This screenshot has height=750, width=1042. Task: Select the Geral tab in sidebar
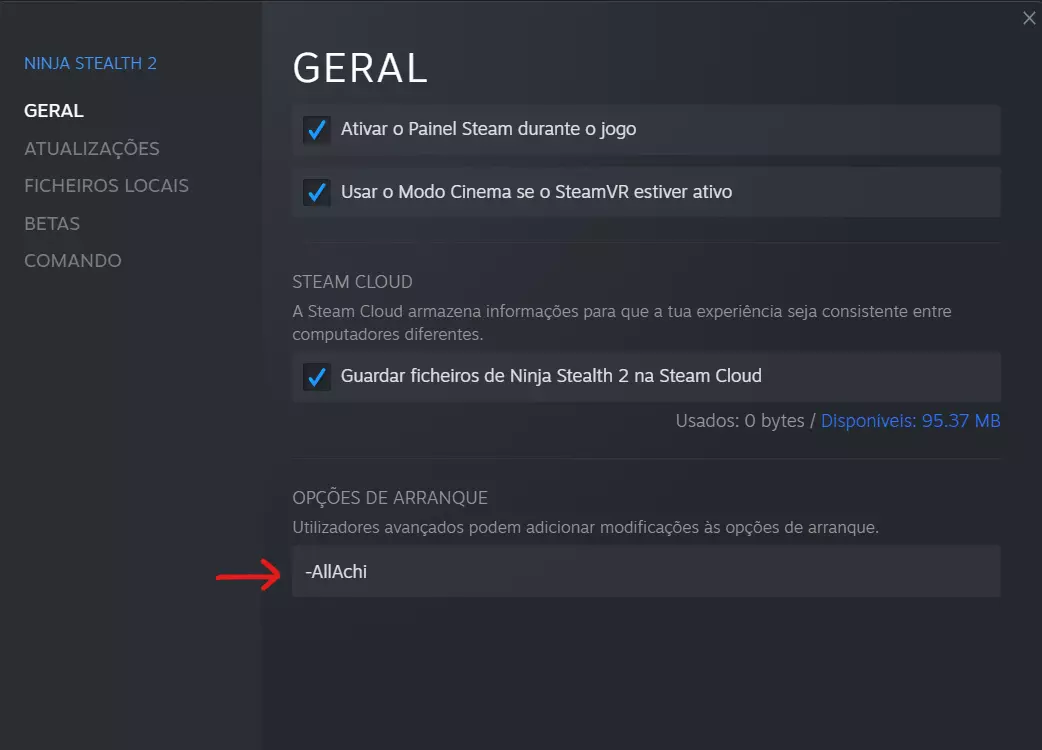point(54,111)
